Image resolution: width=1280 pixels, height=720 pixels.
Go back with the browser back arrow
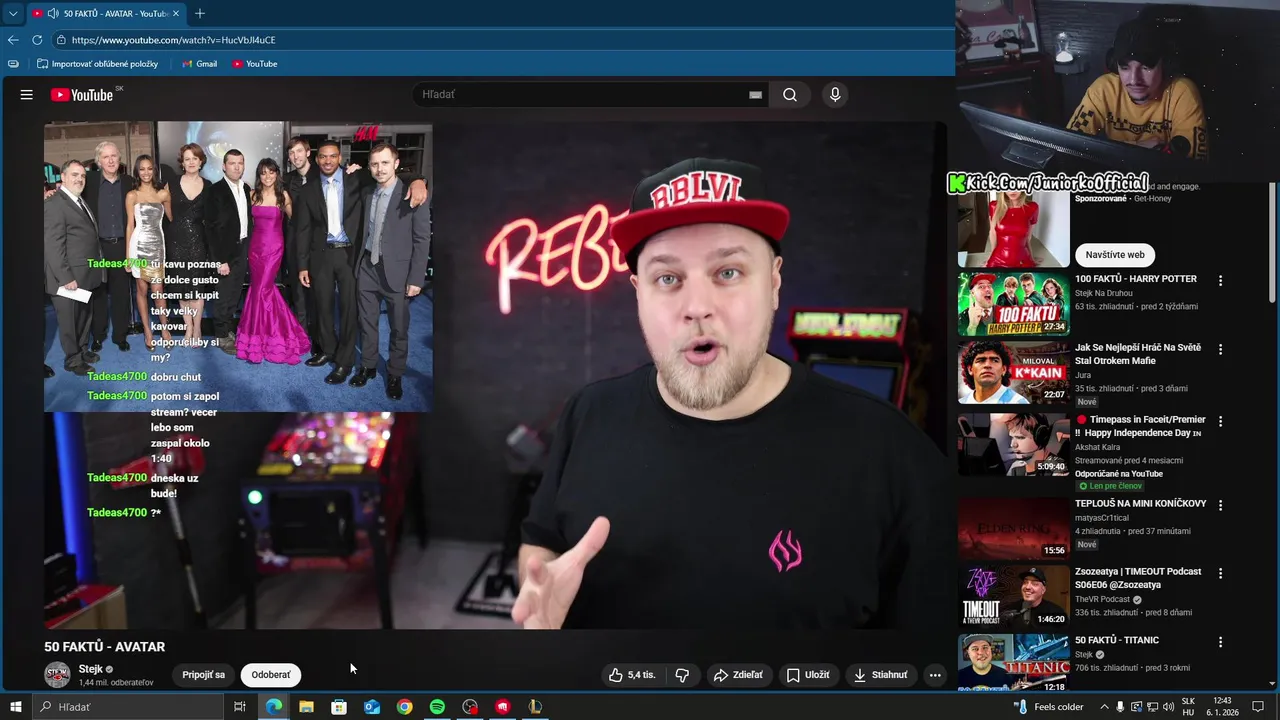(13, 40)
